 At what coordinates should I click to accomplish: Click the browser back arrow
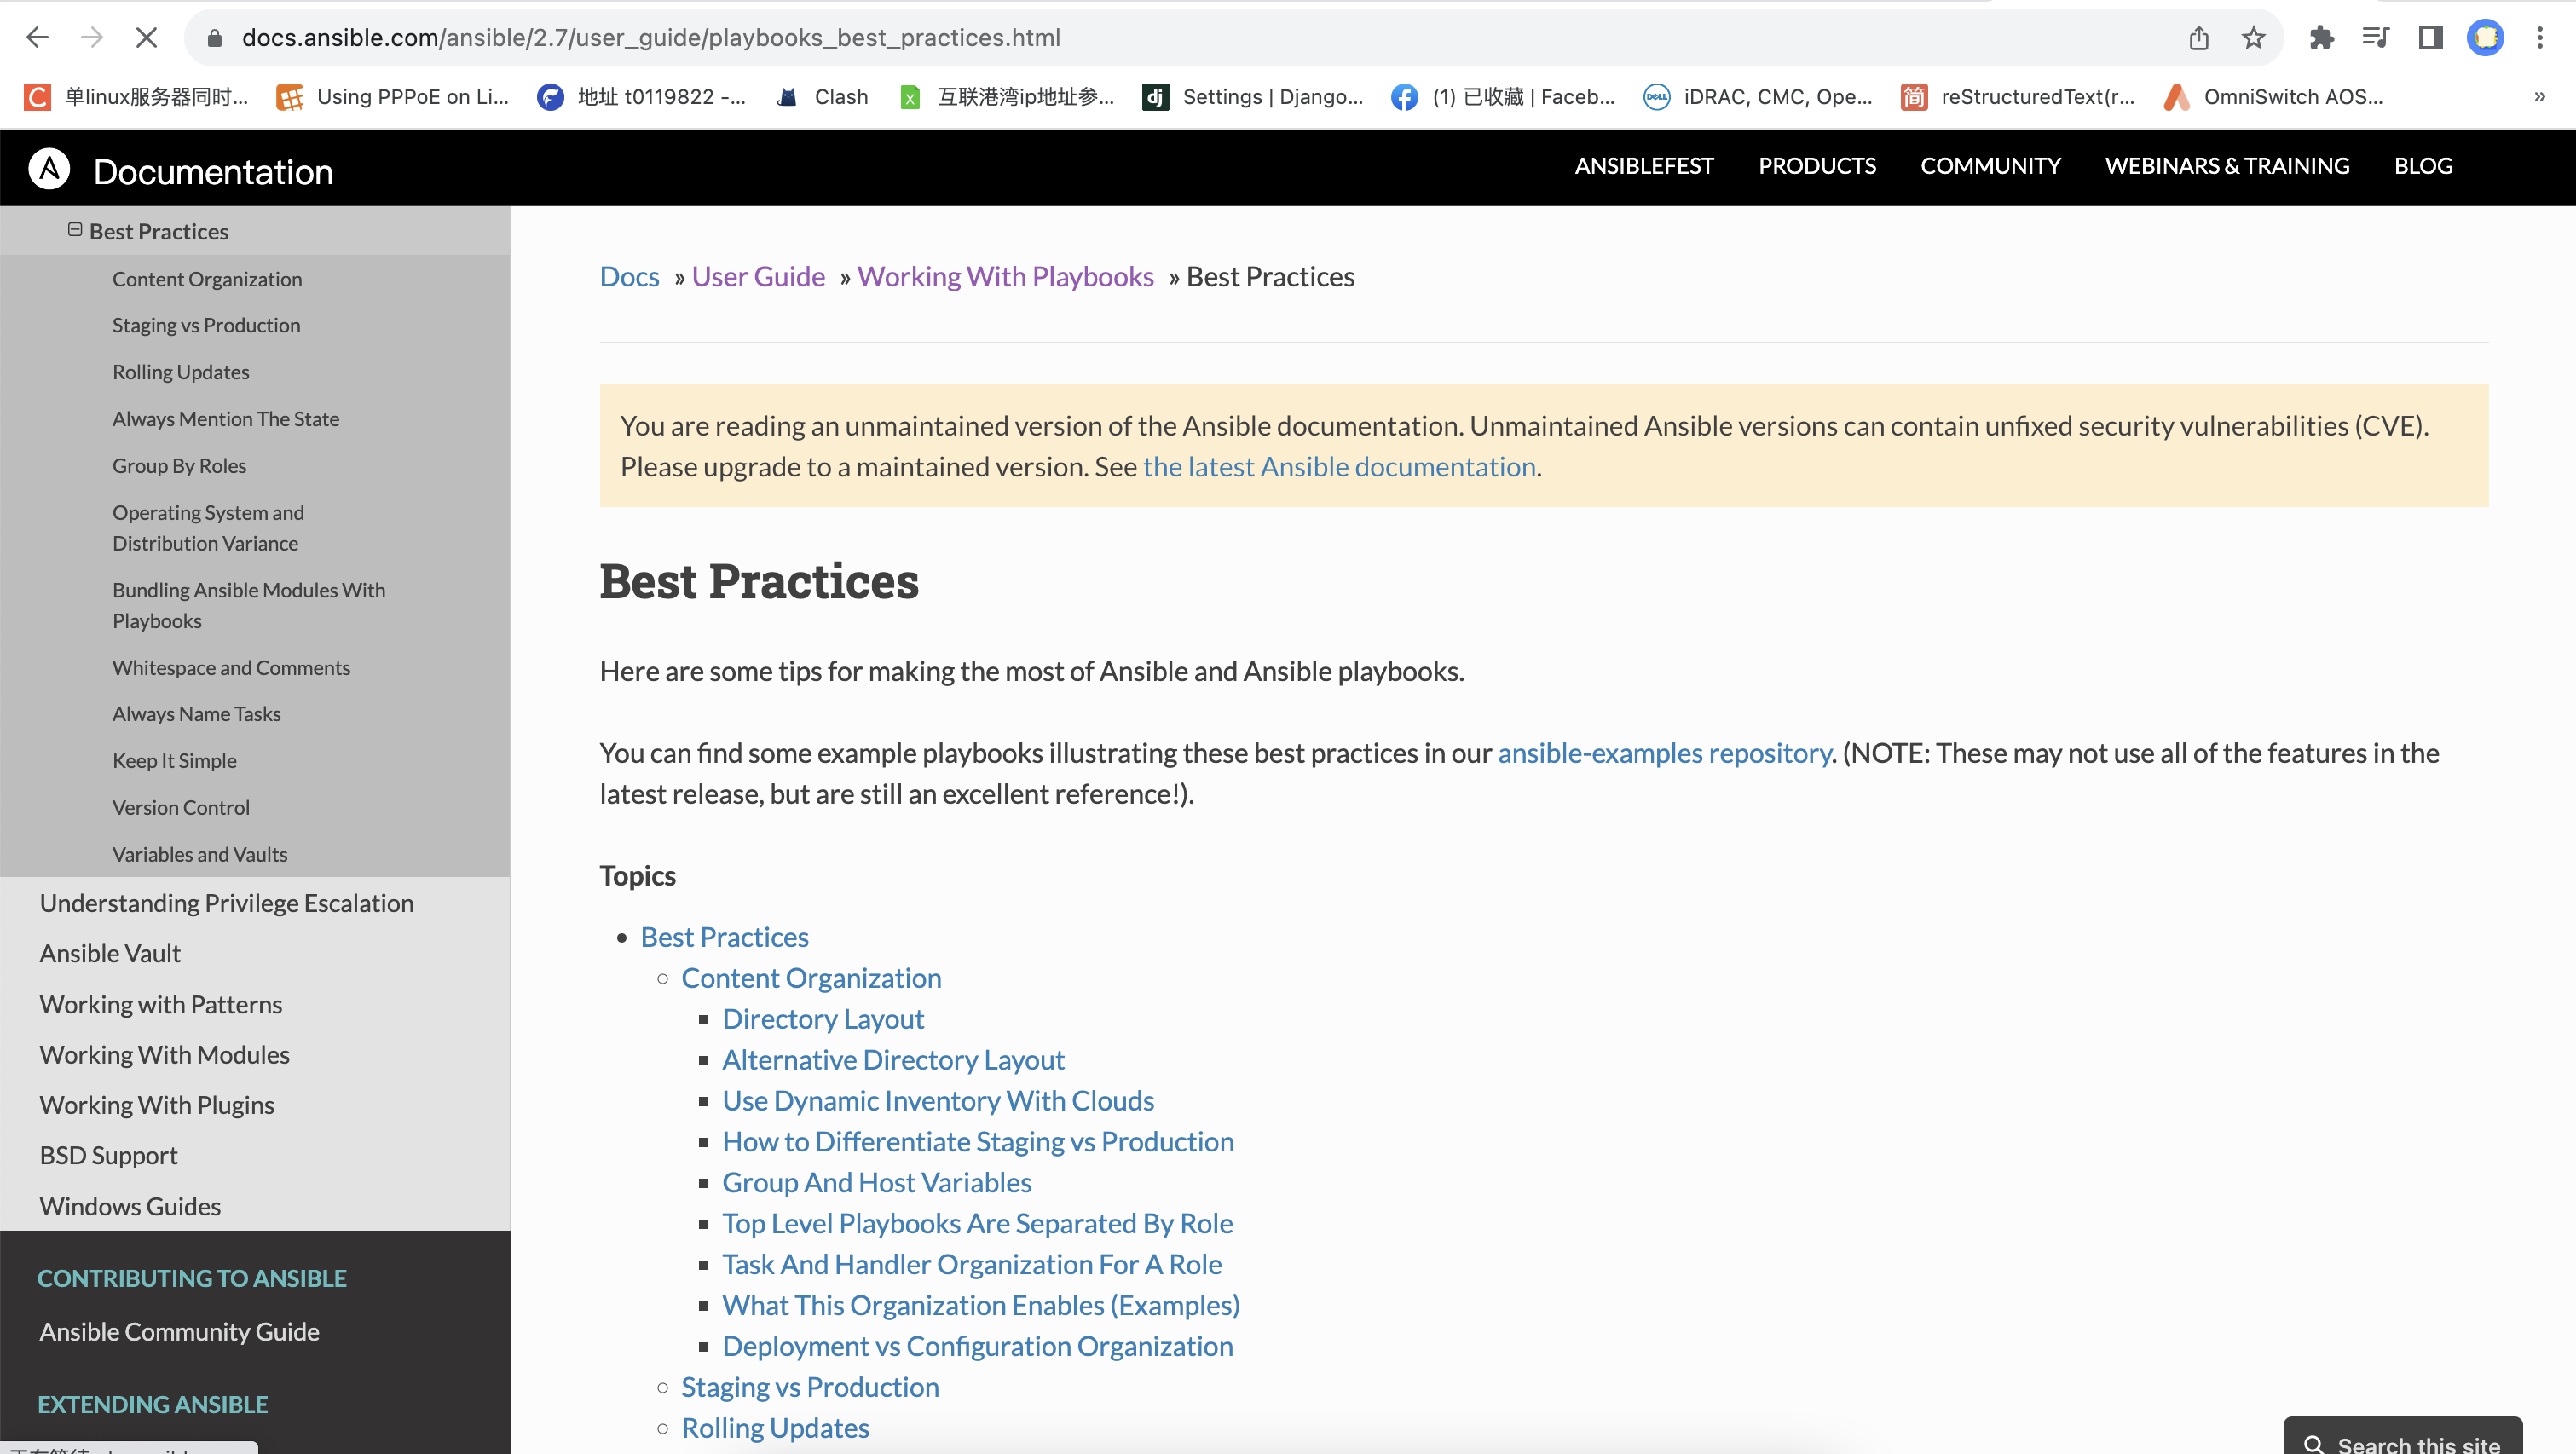37,38
